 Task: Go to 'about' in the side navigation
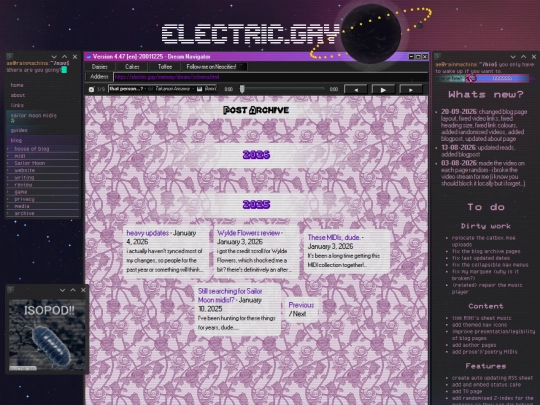pyautogui.click(x=18, y=95)
